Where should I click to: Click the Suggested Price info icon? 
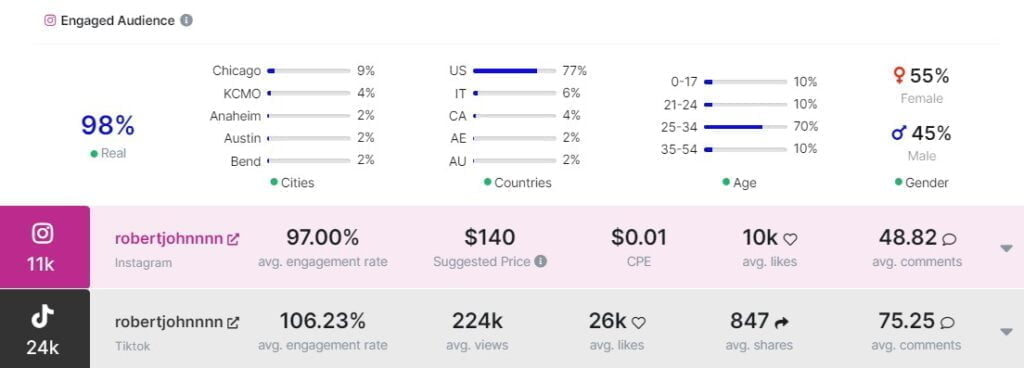click(x=540, y=262)
